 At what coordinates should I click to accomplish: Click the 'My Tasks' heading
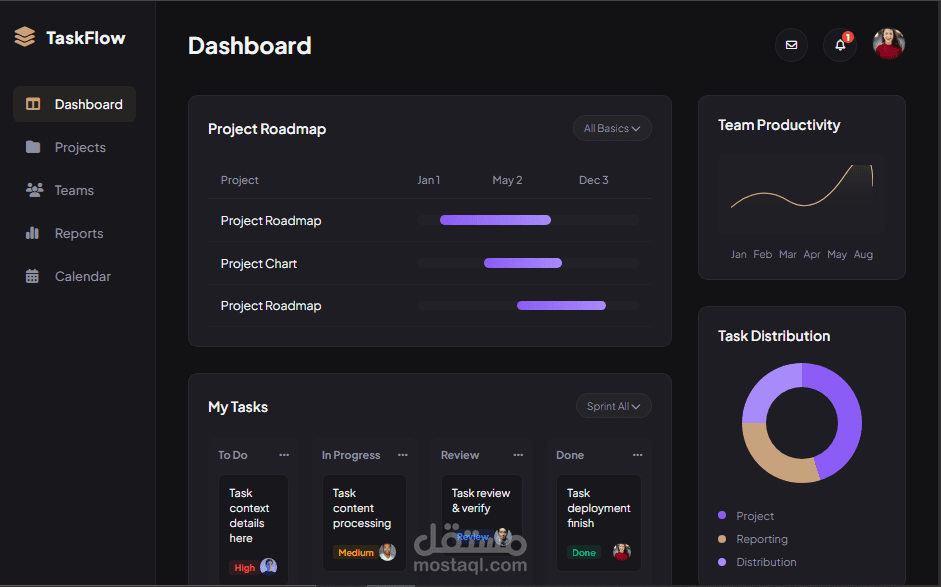238,407
